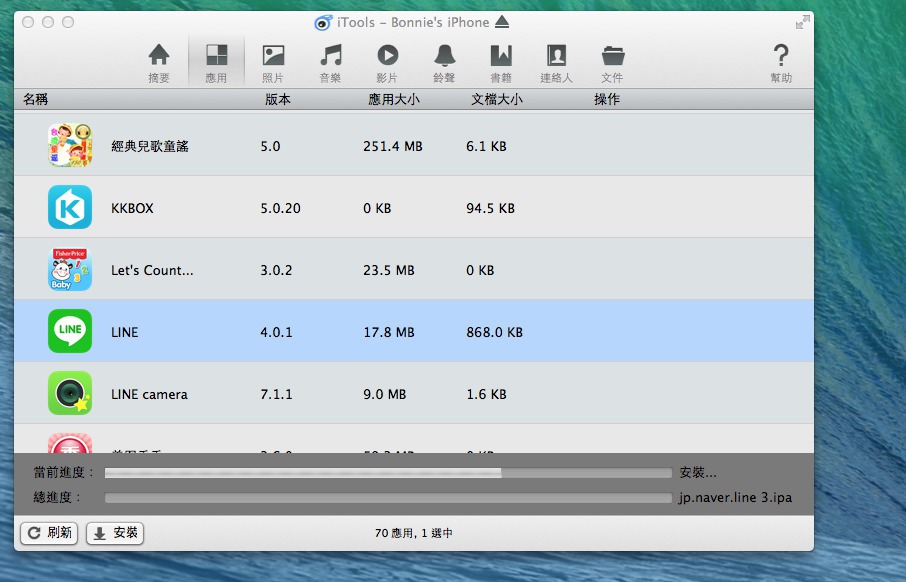The image size is (906, 582).
Task: Click the 操作 actions column header
Action: click(607, 99)
